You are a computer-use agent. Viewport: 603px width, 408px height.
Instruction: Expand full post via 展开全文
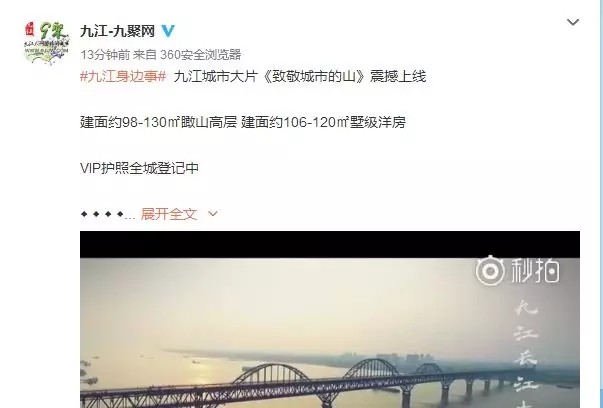[169, 214]
